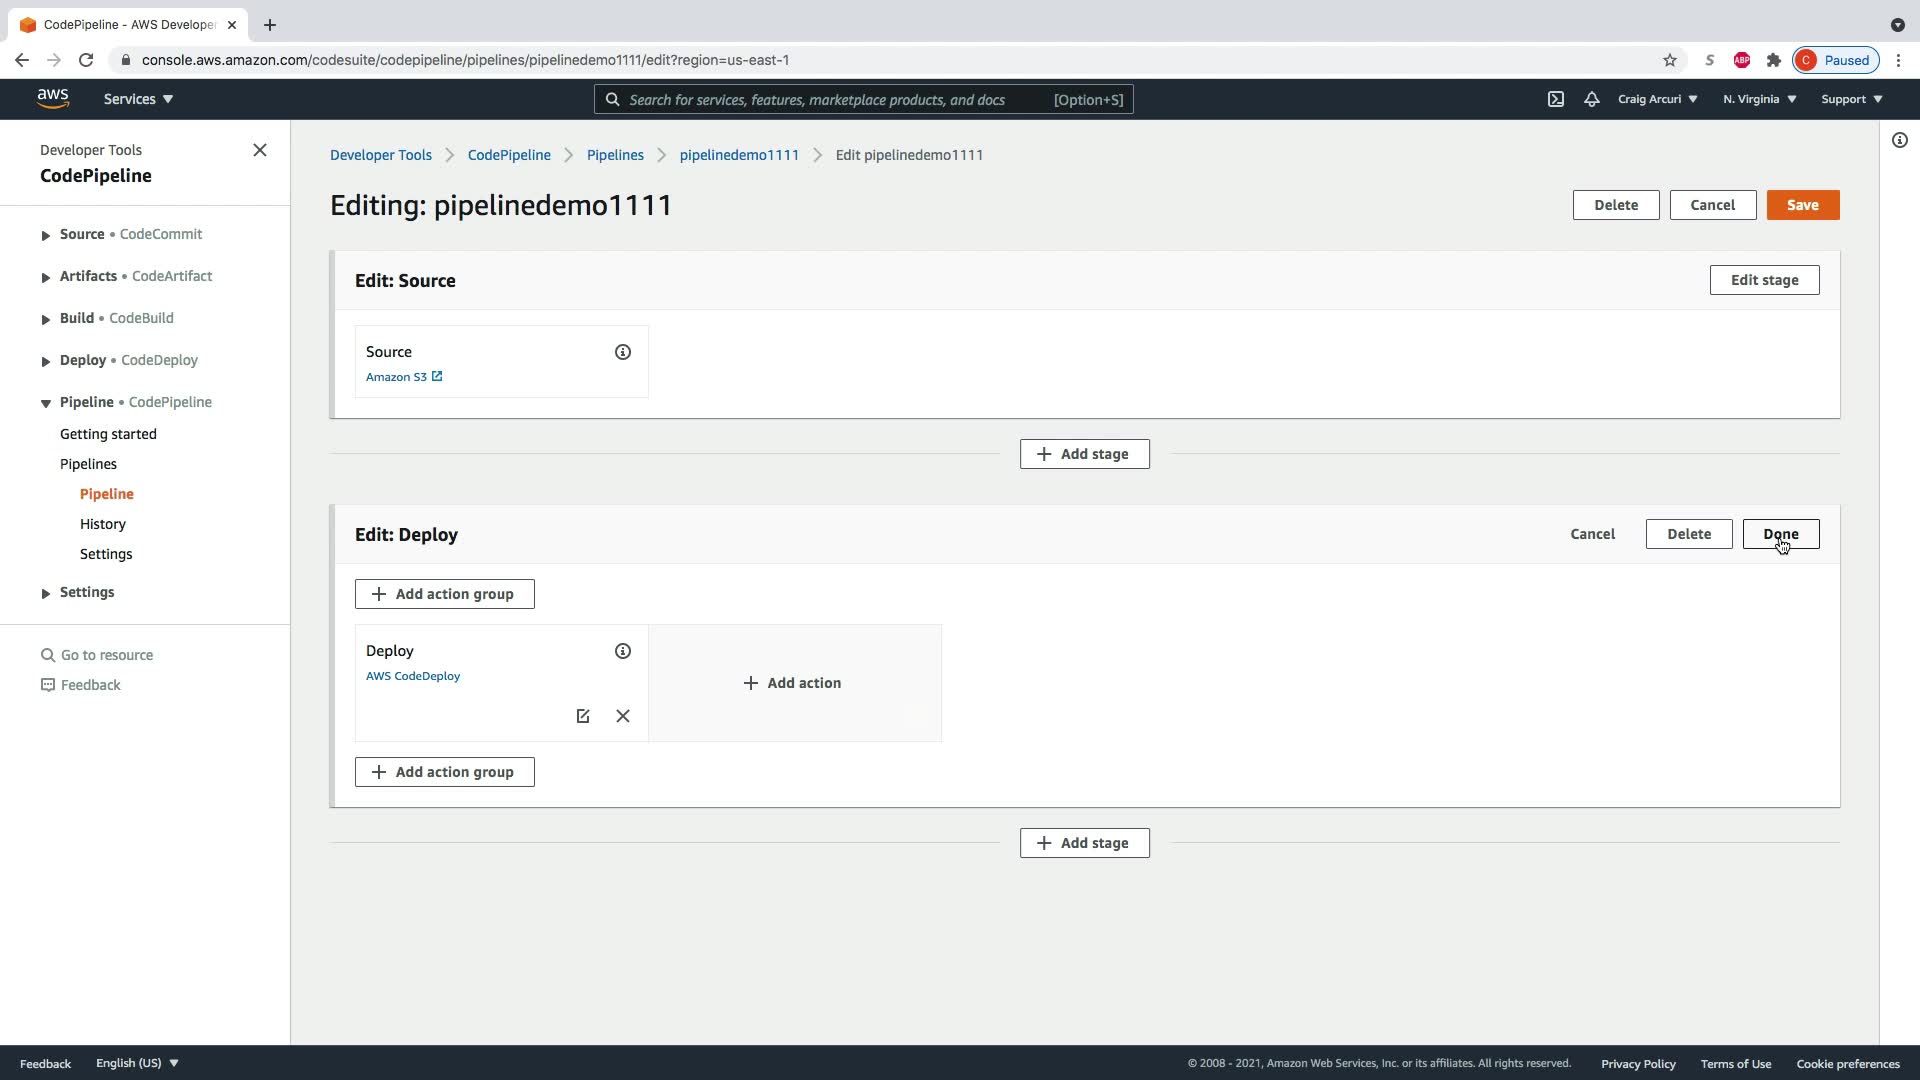Image resolution: width=1920 pixels, height=1080 pixels.
Task: Go to Getting started page
Action: 108,434
